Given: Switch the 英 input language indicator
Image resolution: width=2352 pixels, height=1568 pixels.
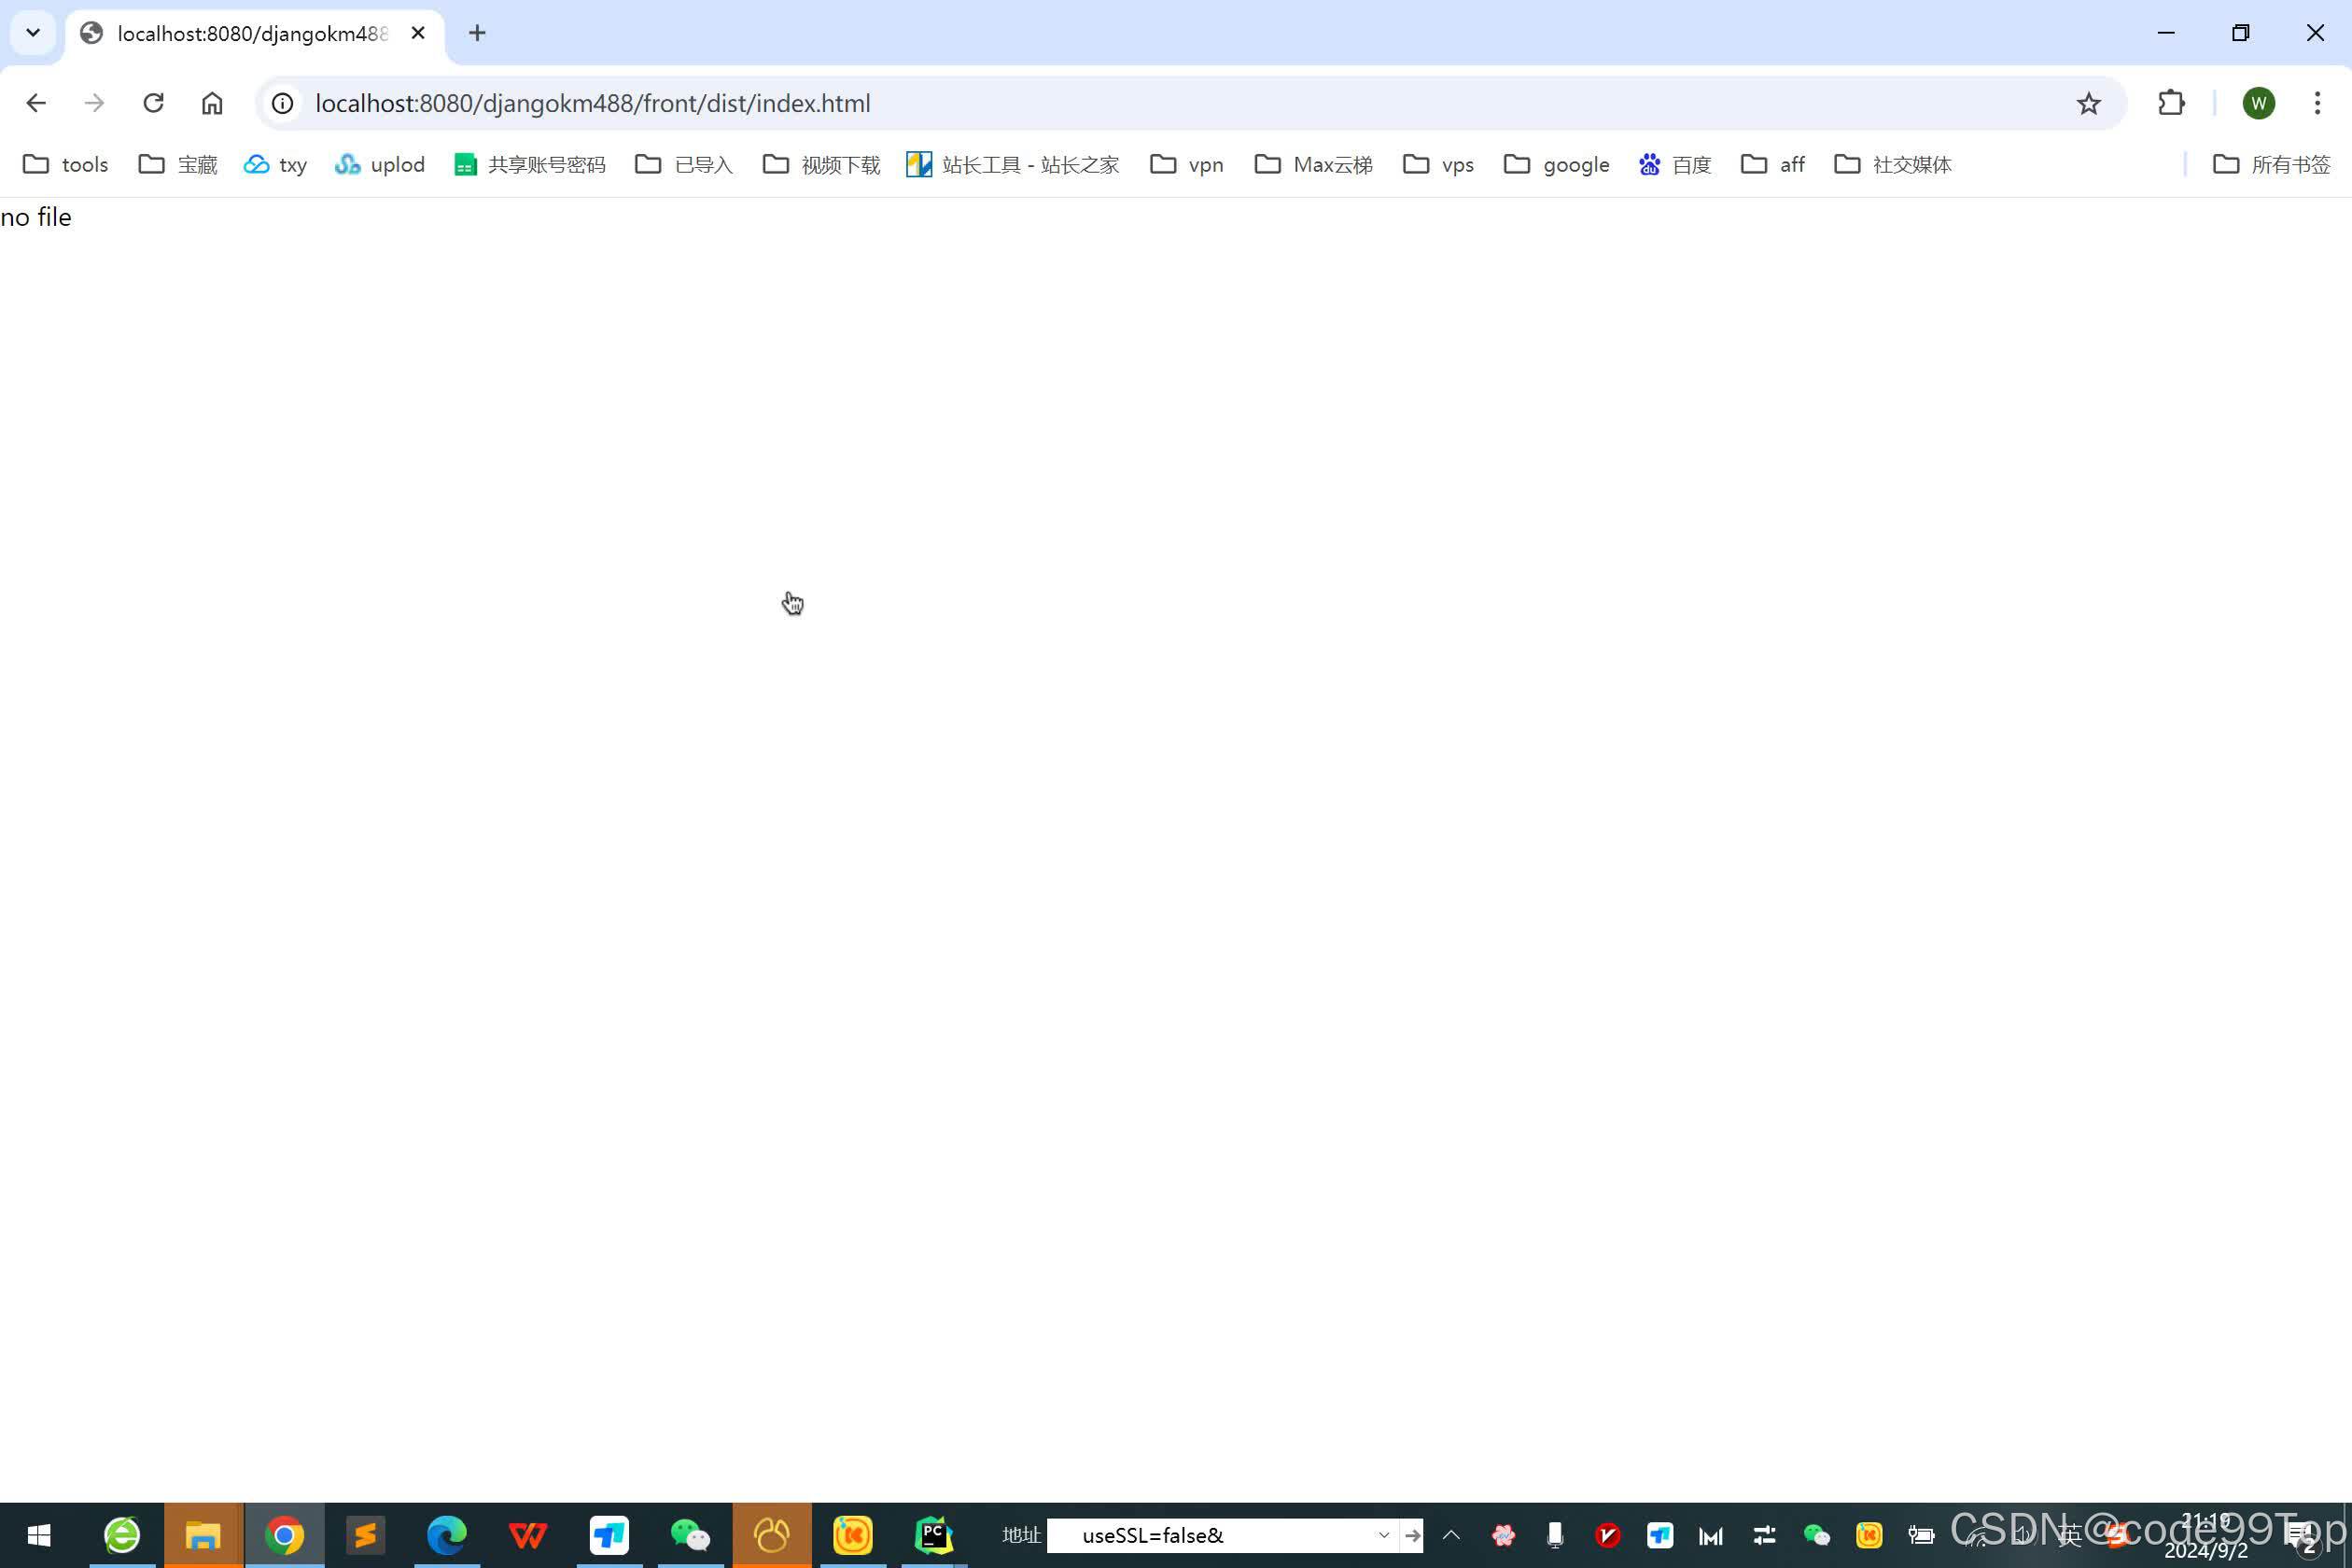Looking at the screenshot, I should pos(2072,1535).
